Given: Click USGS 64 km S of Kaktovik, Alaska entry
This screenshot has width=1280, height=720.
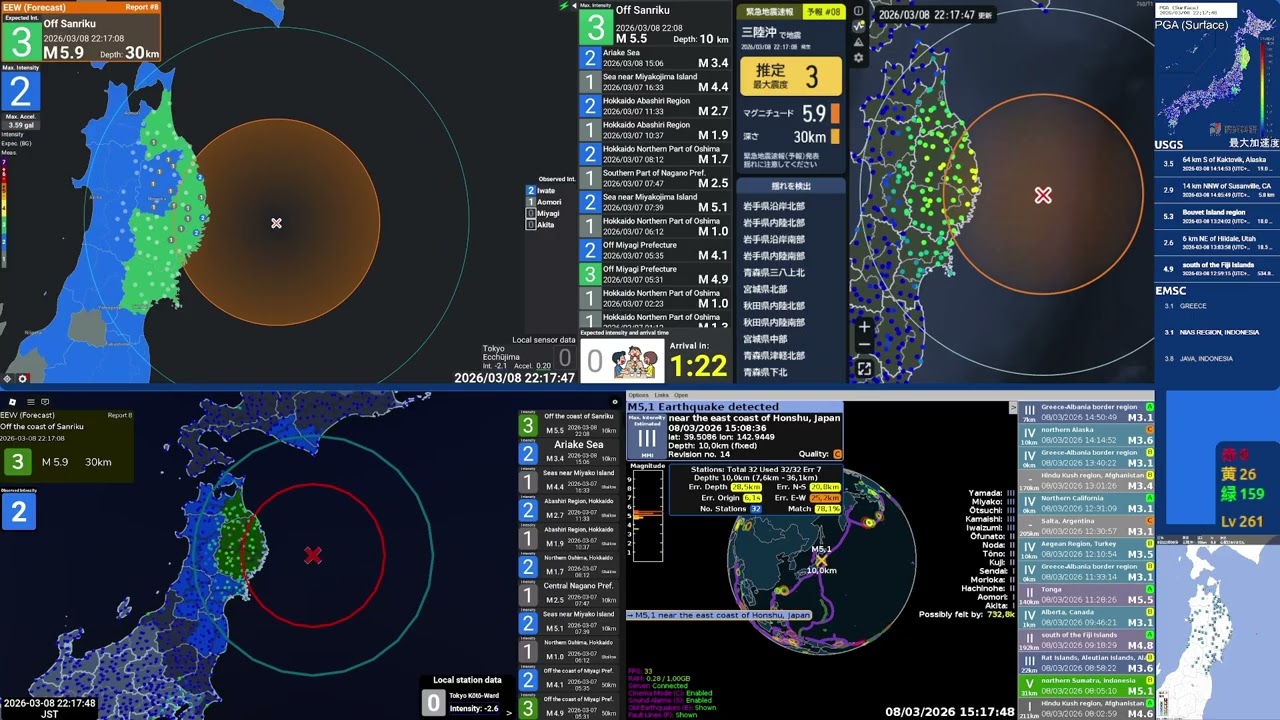Looking at the screenshot, I should [x=1217, y=163].
